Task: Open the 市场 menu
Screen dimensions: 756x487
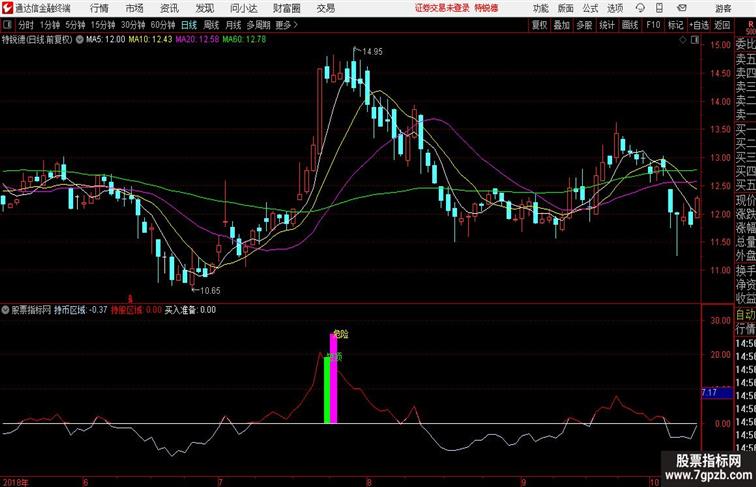Action: 135,8
